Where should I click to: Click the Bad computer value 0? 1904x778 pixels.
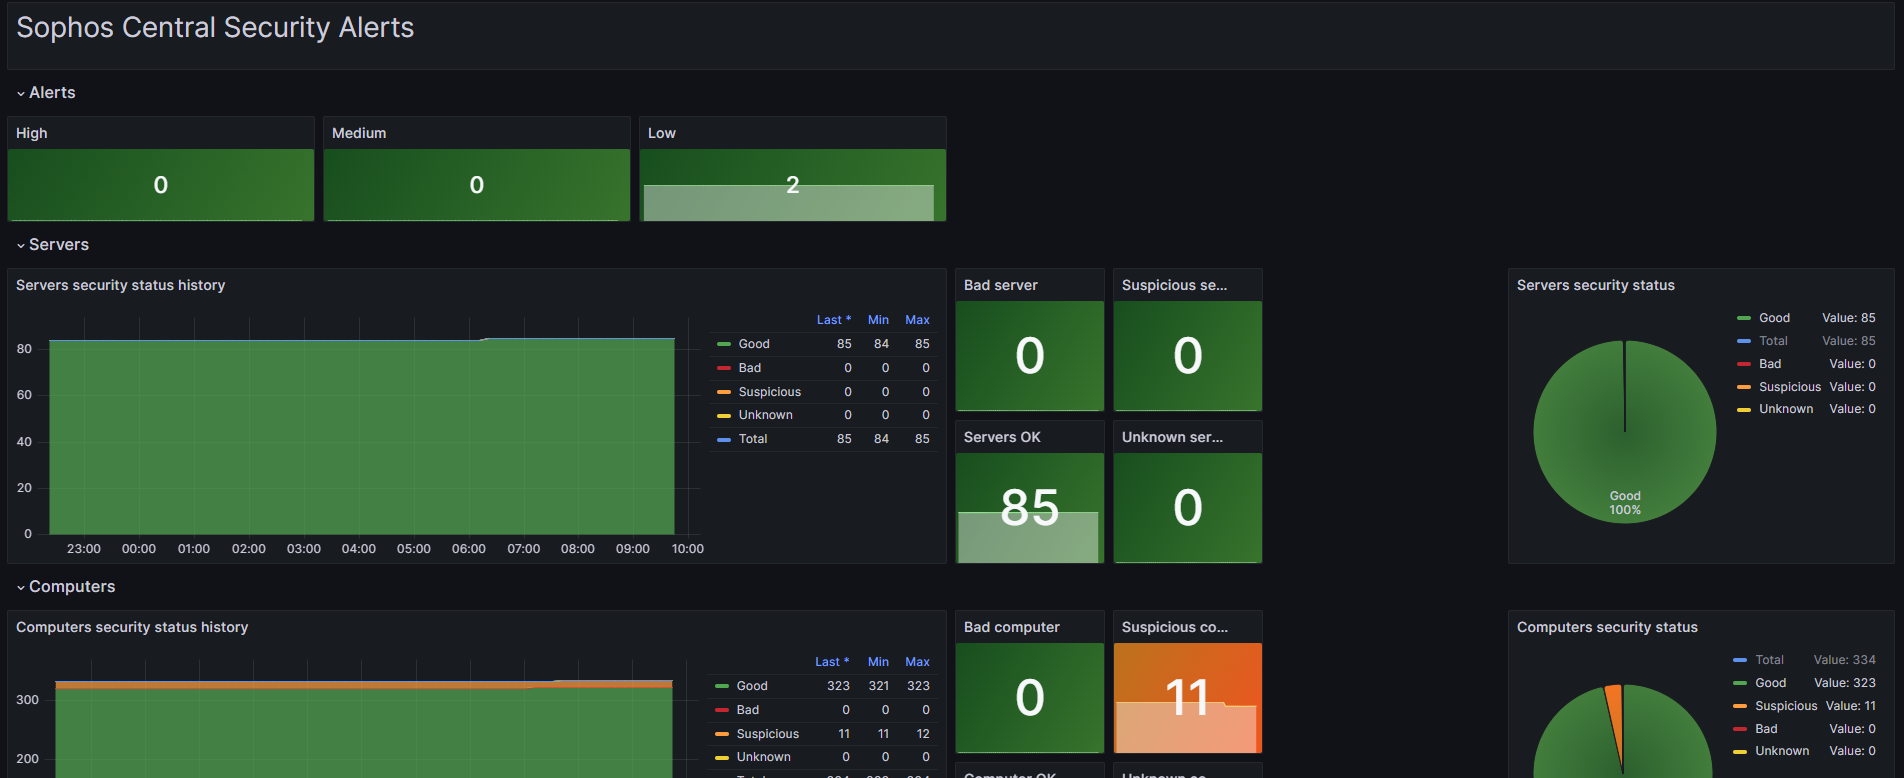tap(1030, 698)
